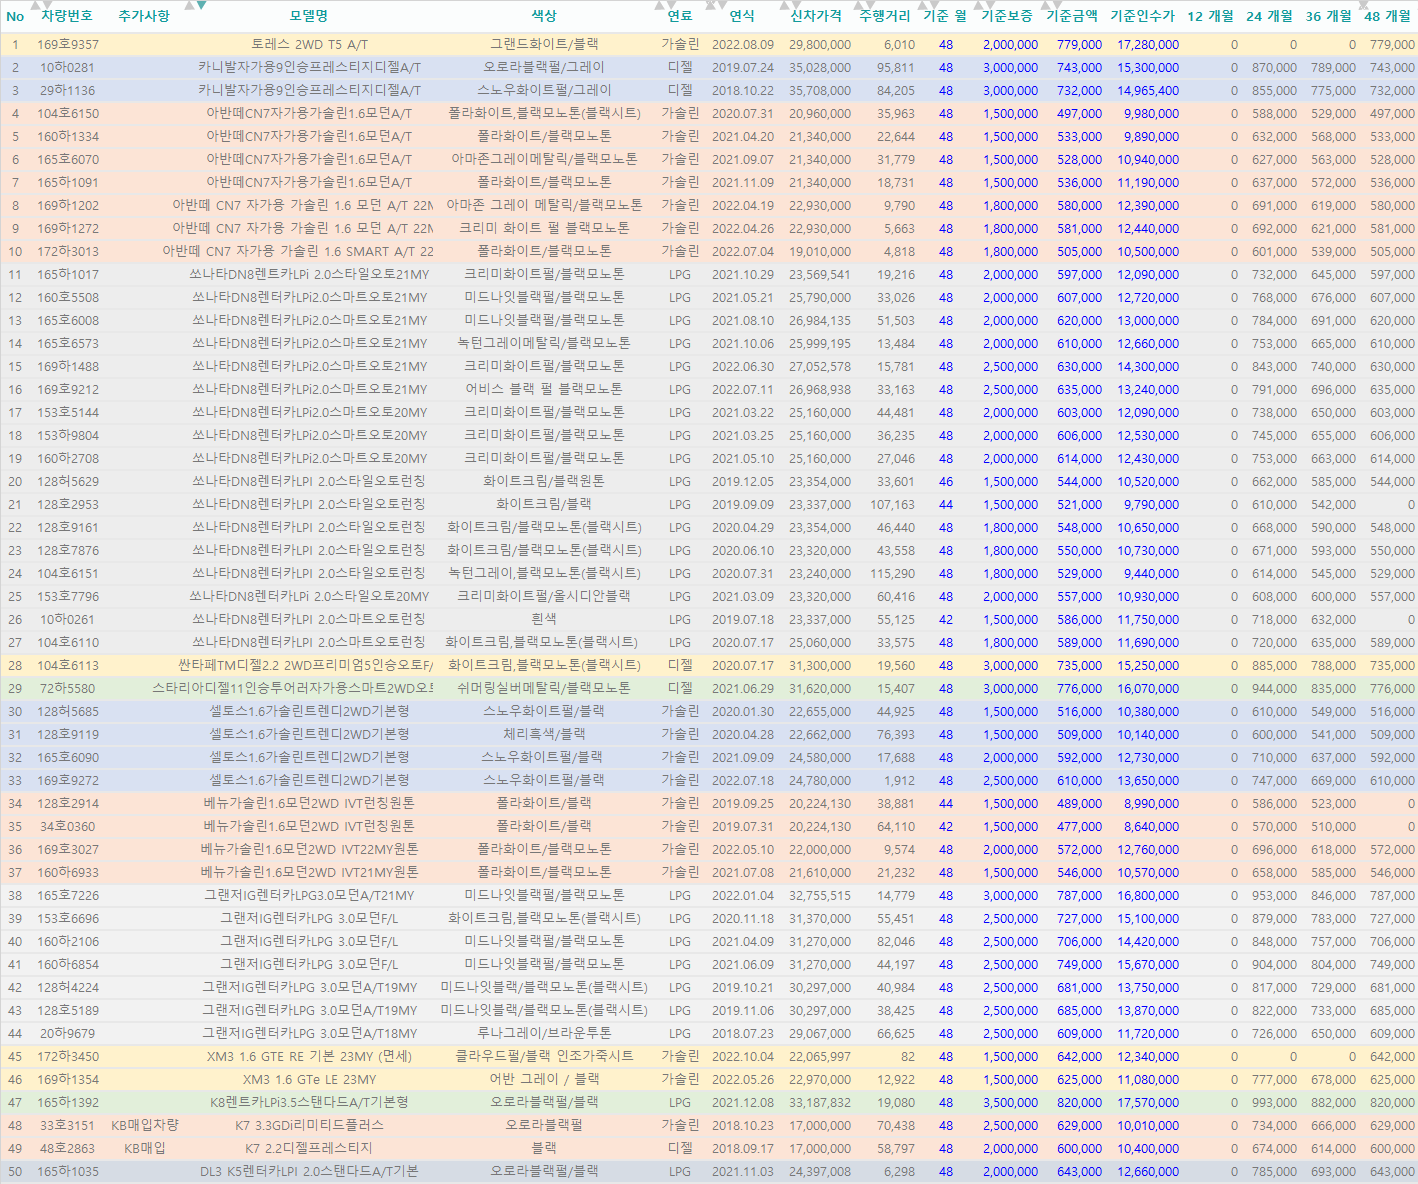Click the note KB매입 for plate 48호2863

click(x=145, y=1149)
